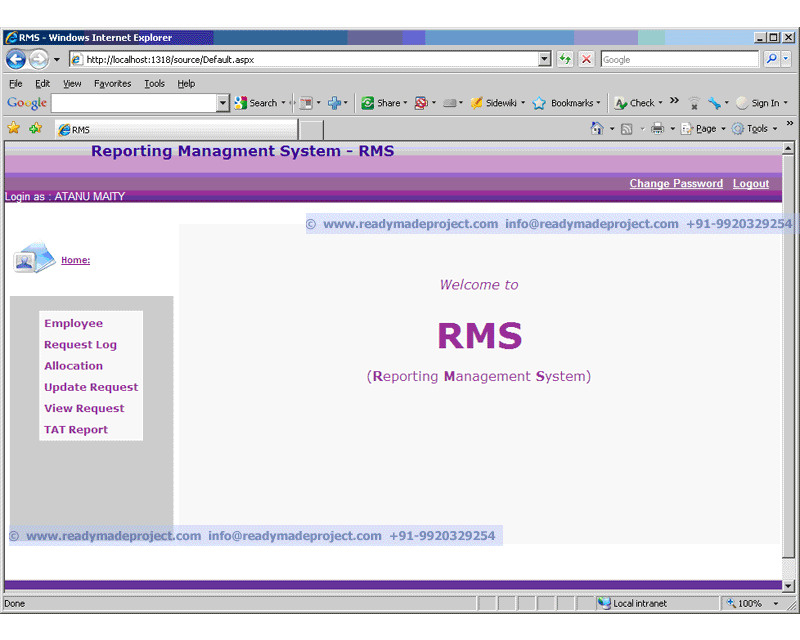Click the Google search box at top right

click(679, 60)
